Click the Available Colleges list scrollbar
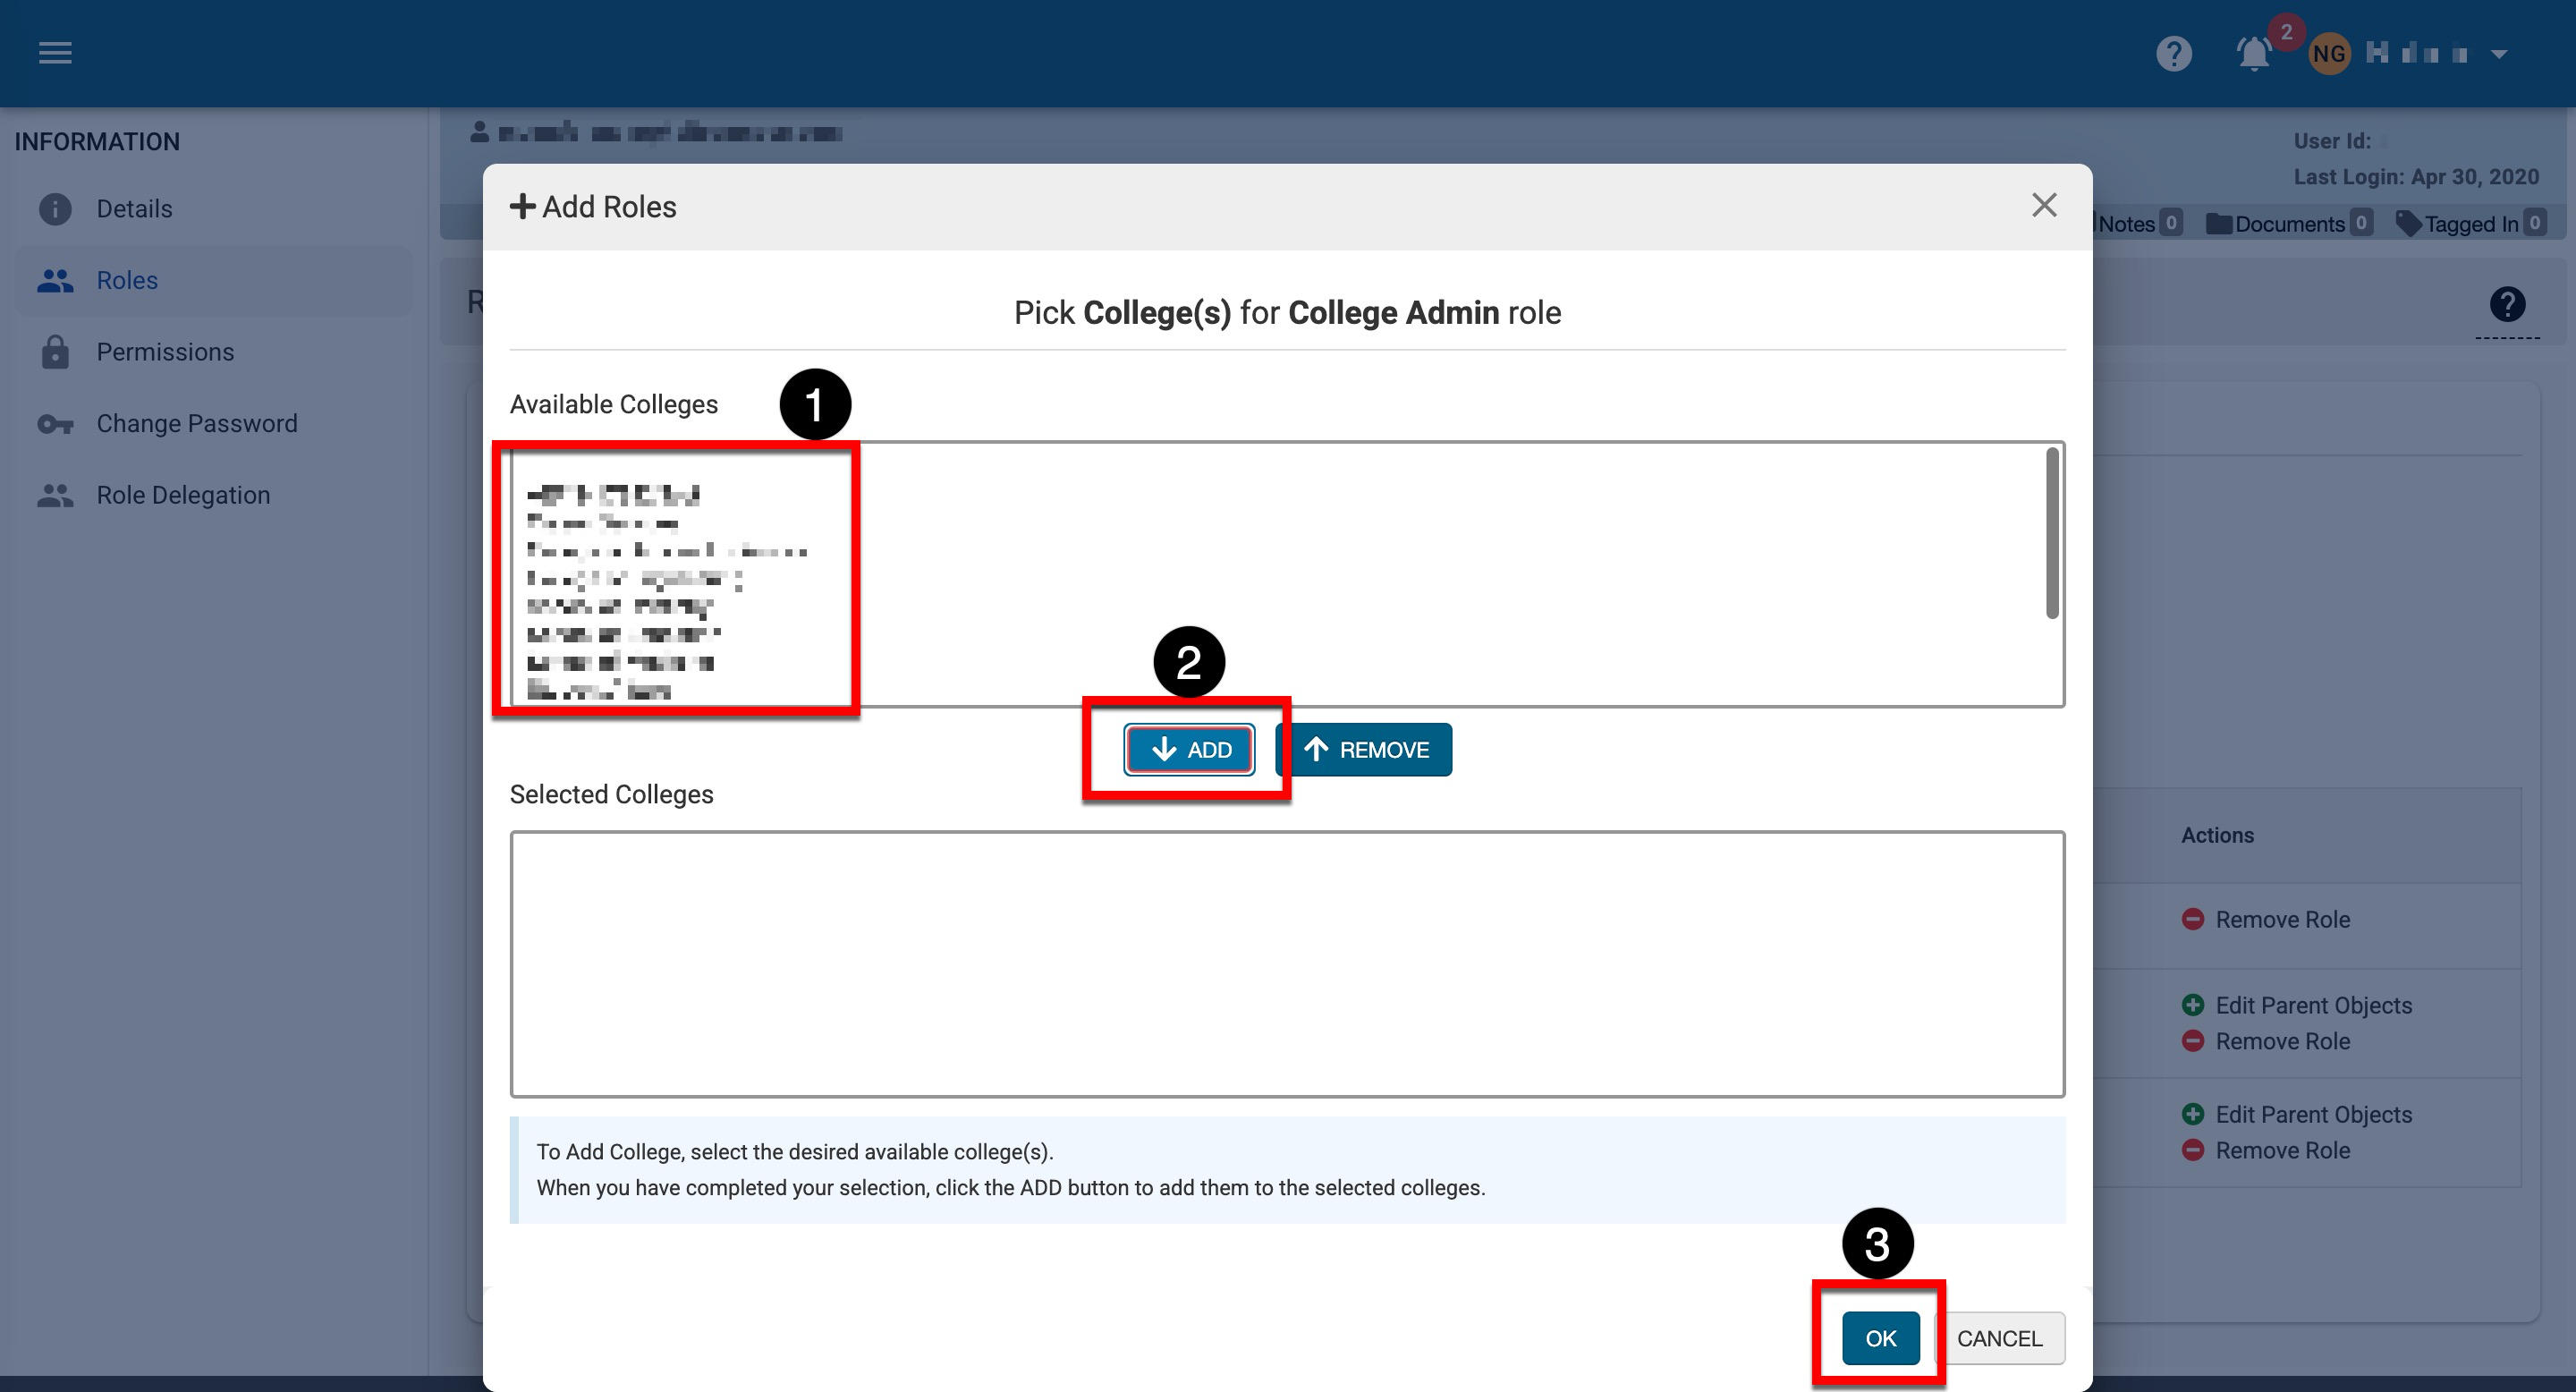Image resolution: width=2576 pixels, height=1392 pixels. [2051, 534]
